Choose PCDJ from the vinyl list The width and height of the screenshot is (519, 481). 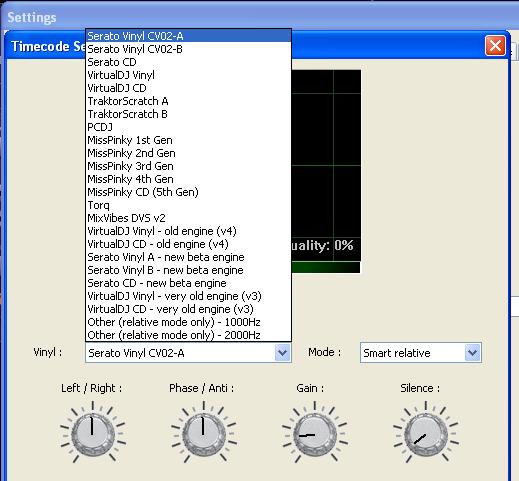(x=188, y=127)
